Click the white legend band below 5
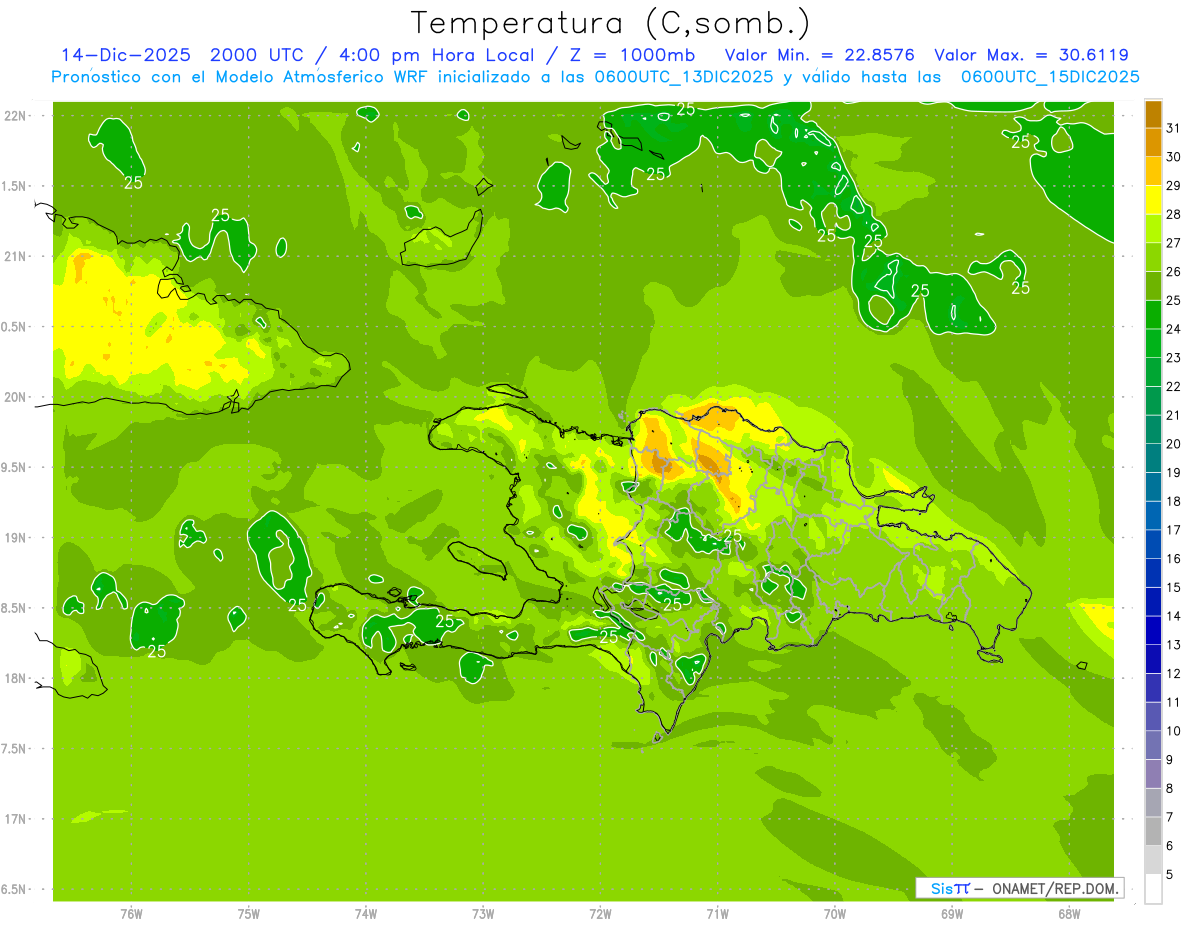 (1153, 889)
